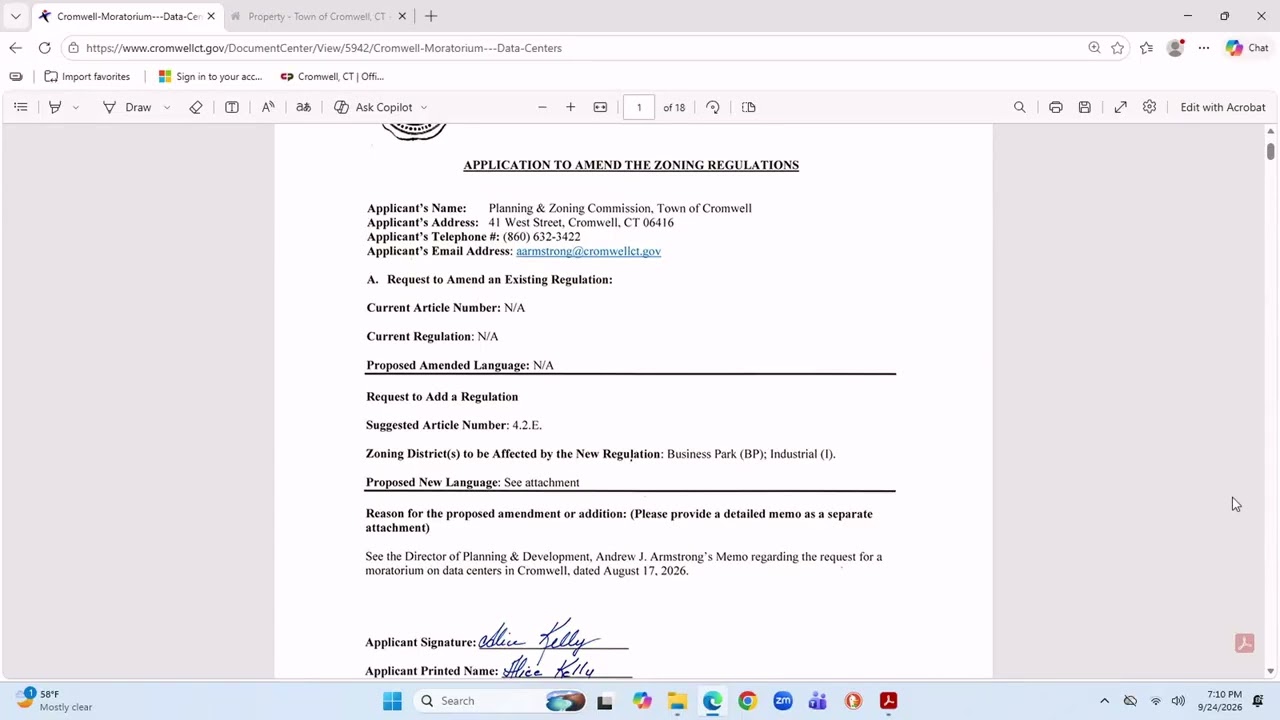
Task: Select the Highlight tool
Action: coord(55,107)
